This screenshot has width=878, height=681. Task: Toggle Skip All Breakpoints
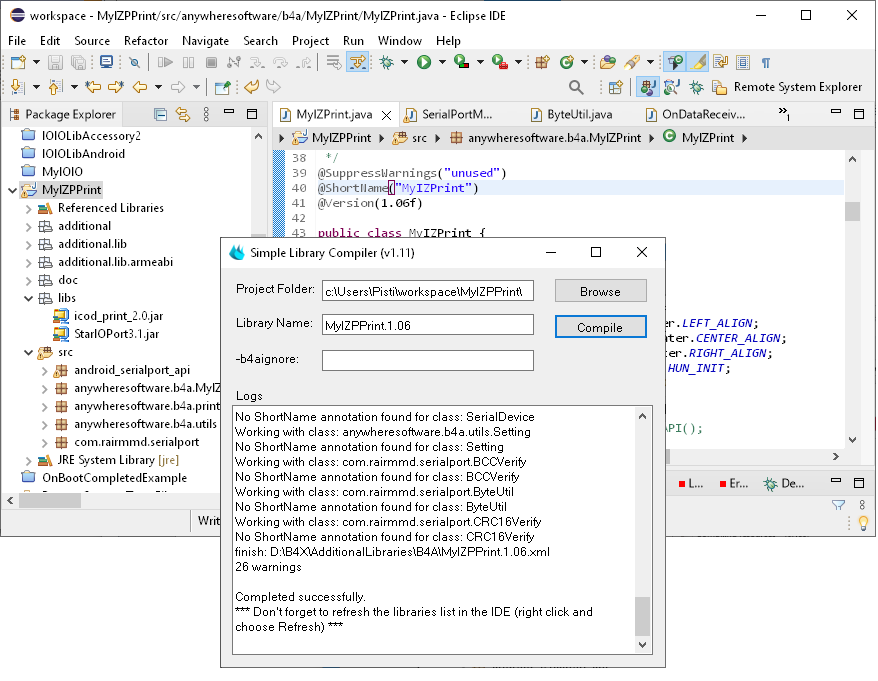click(x=134, y=62)
